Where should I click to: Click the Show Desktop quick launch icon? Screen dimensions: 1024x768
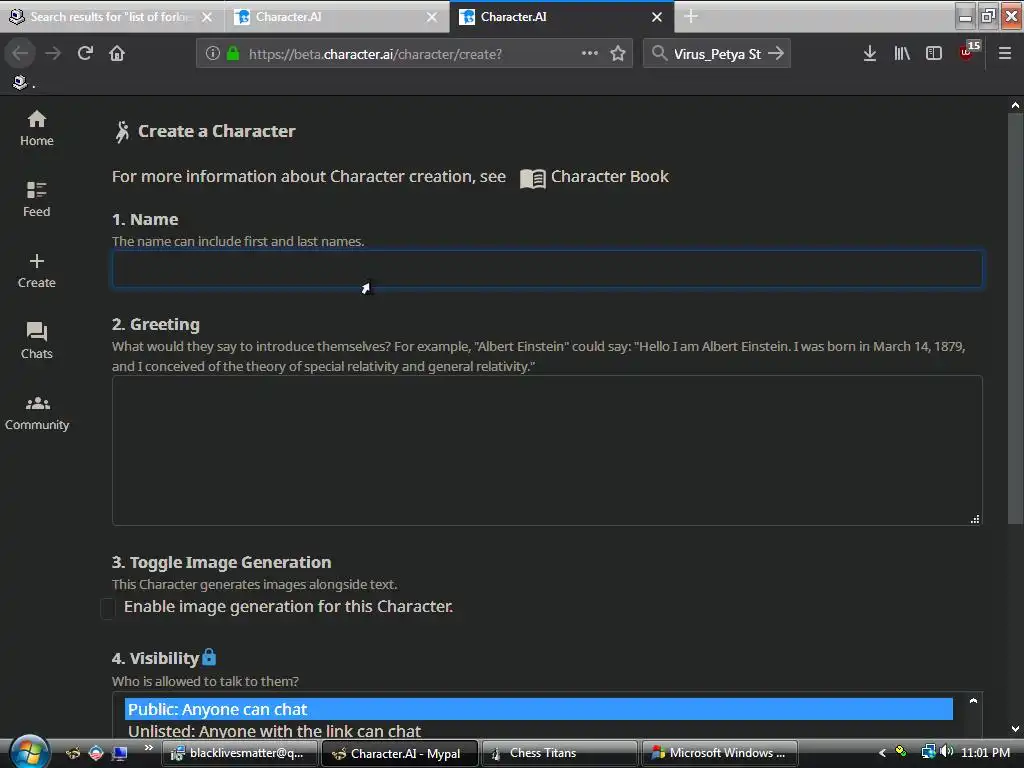pos(120,753)
